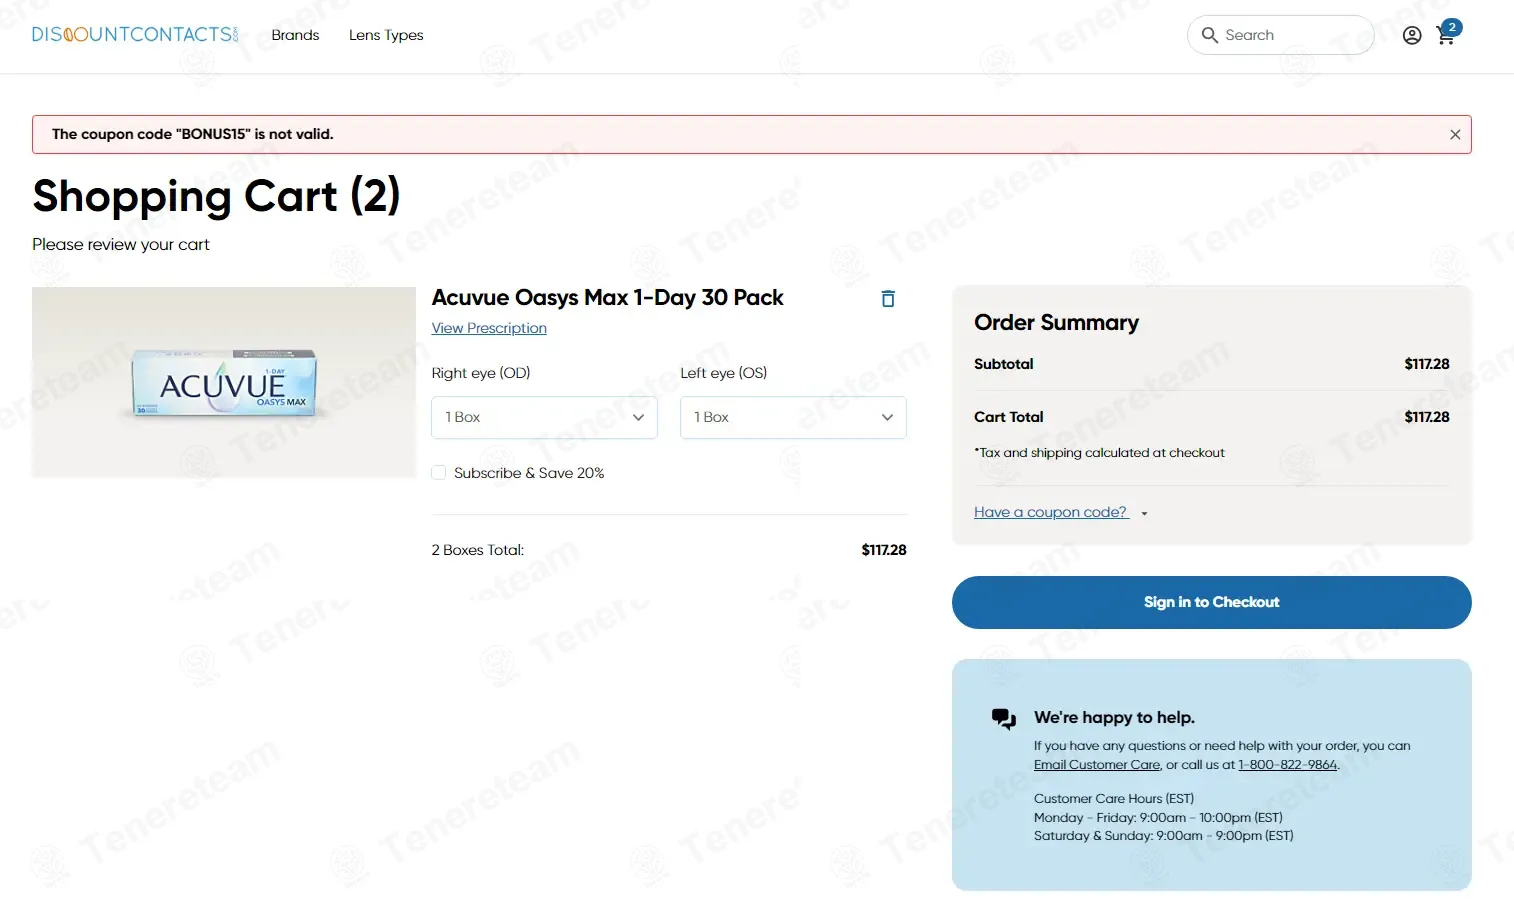This screenshot has height=906, width=1514.
Task: Select the Shopping Cart (2) heading
Action: click(216, 196)
